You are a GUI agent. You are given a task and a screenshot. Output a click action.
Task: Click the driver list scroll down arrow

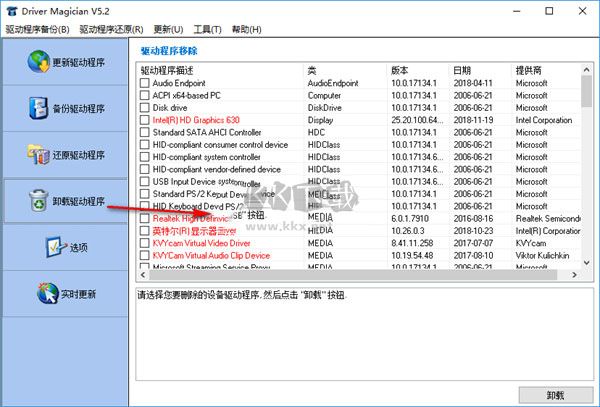(587, 263)
